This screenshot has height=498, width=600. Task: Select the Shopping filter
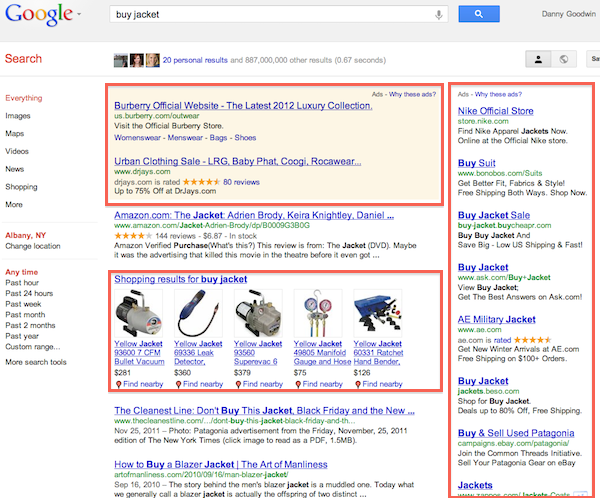(21, 187)
